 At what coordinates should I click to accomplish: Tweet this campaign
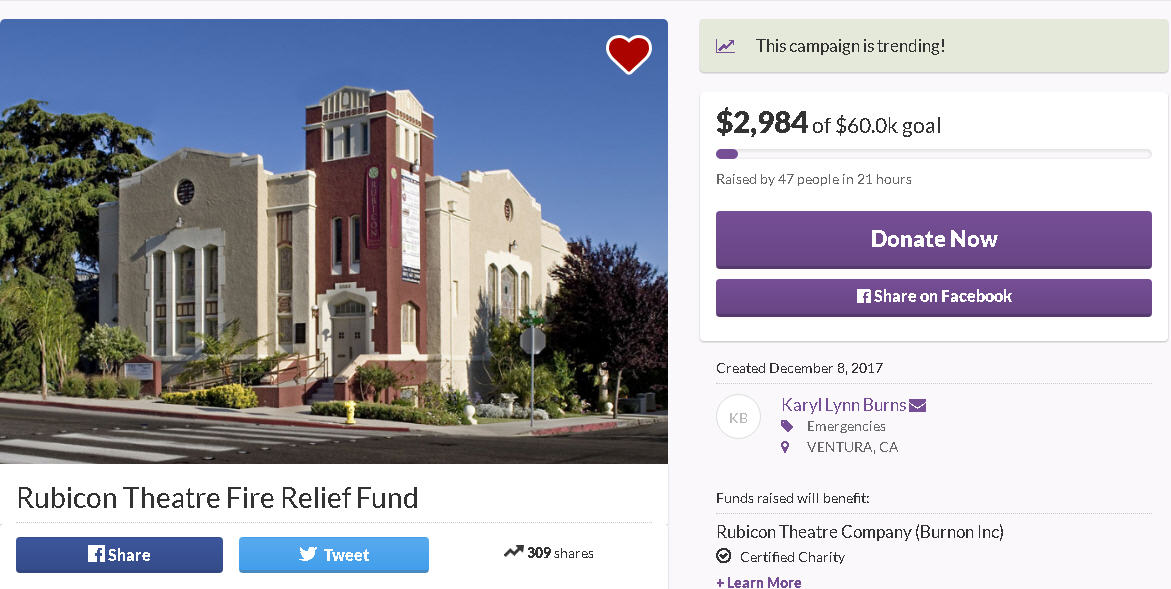[x=334, y=555]
